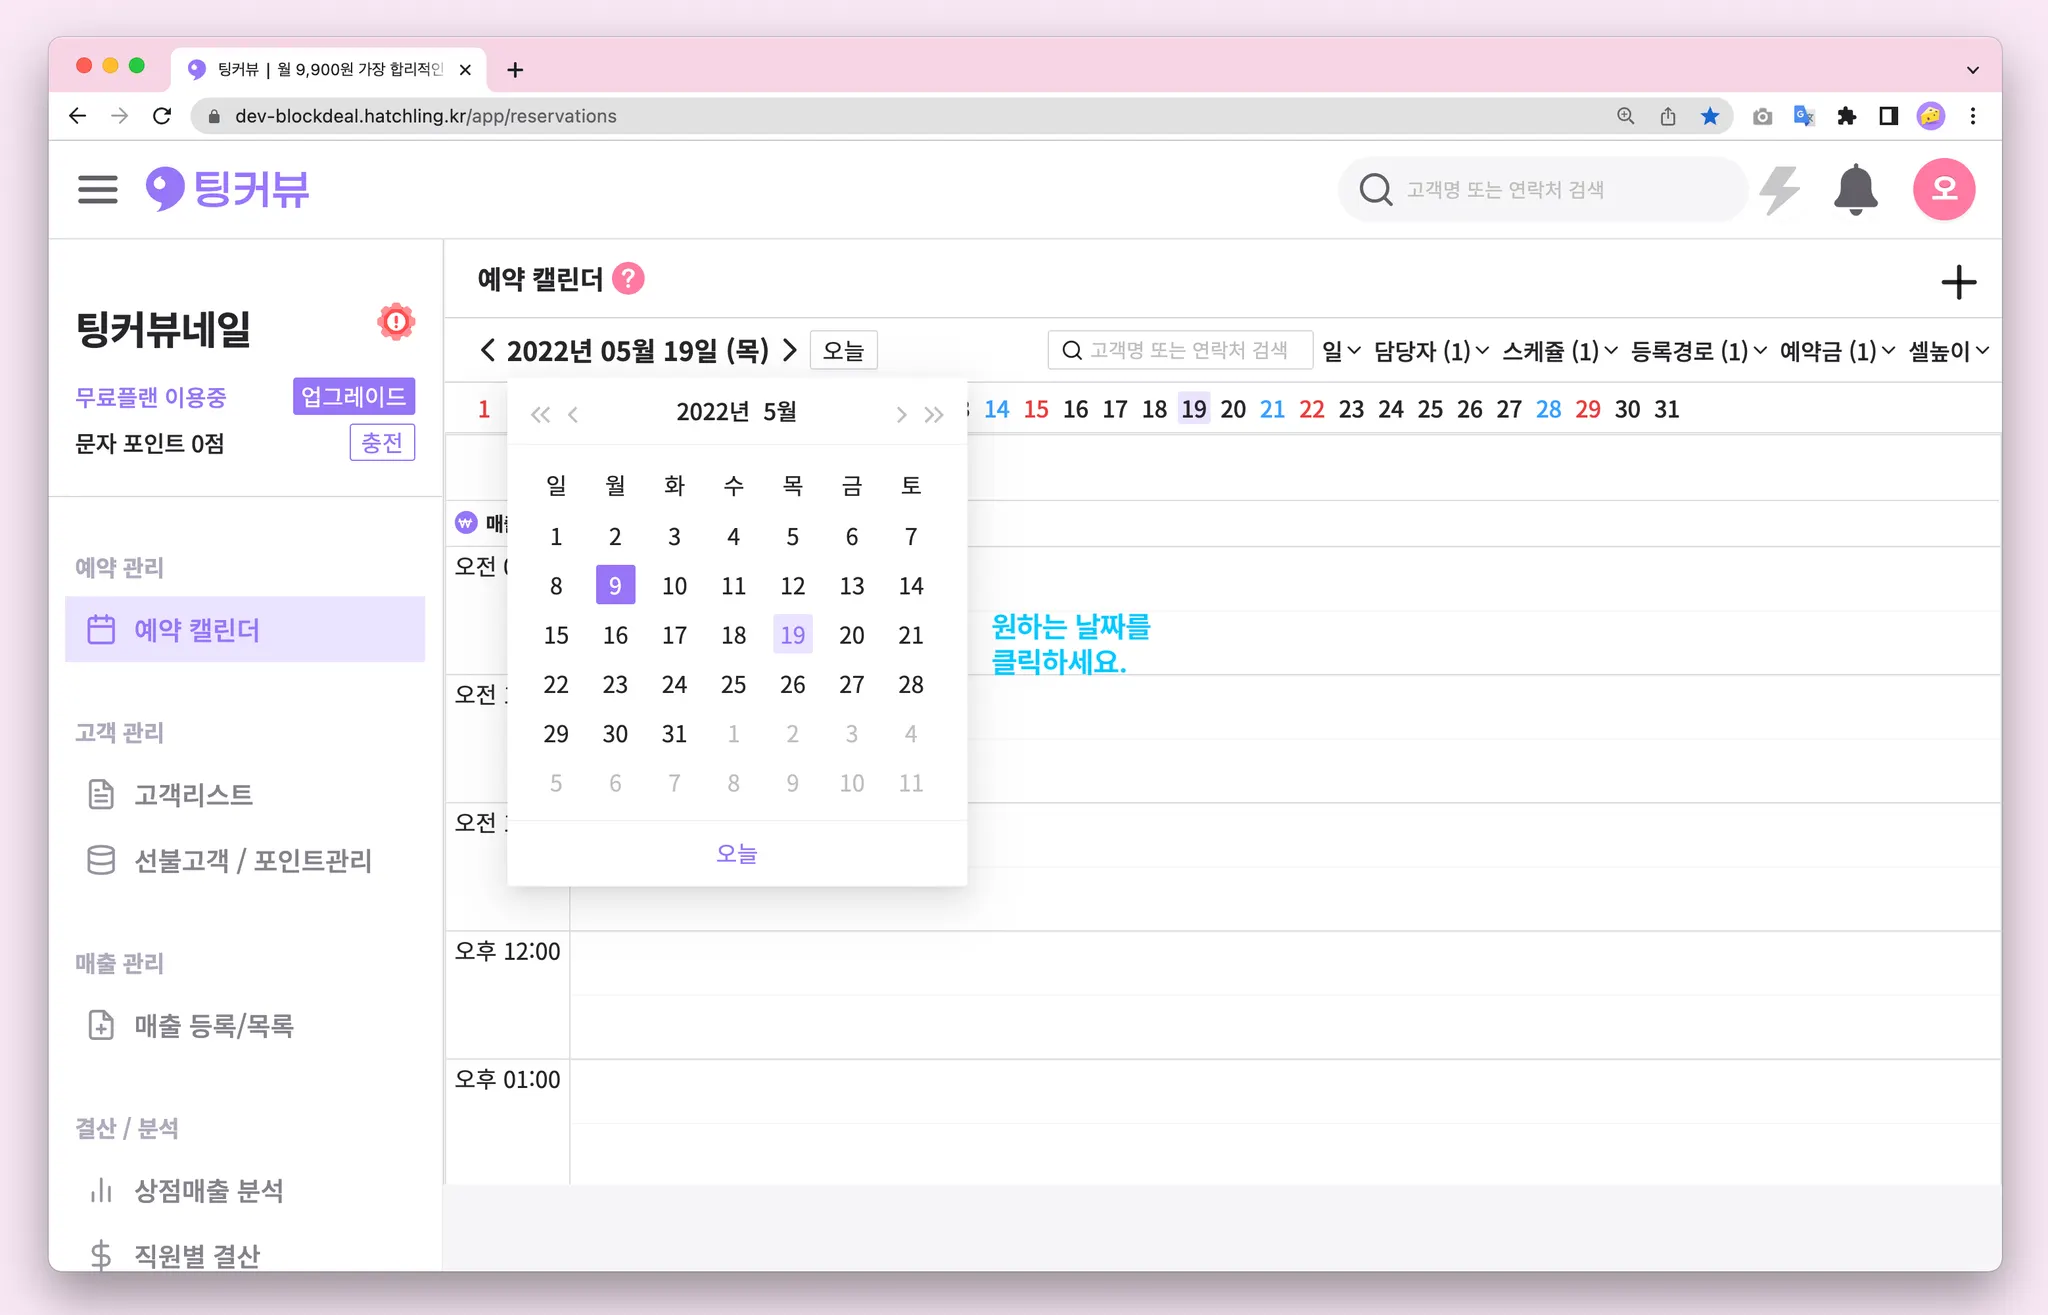Image resolution: width=2048 pixels, height=1315 pixels.
Task: Go to previous month in date picker
Action: [573, 414]
